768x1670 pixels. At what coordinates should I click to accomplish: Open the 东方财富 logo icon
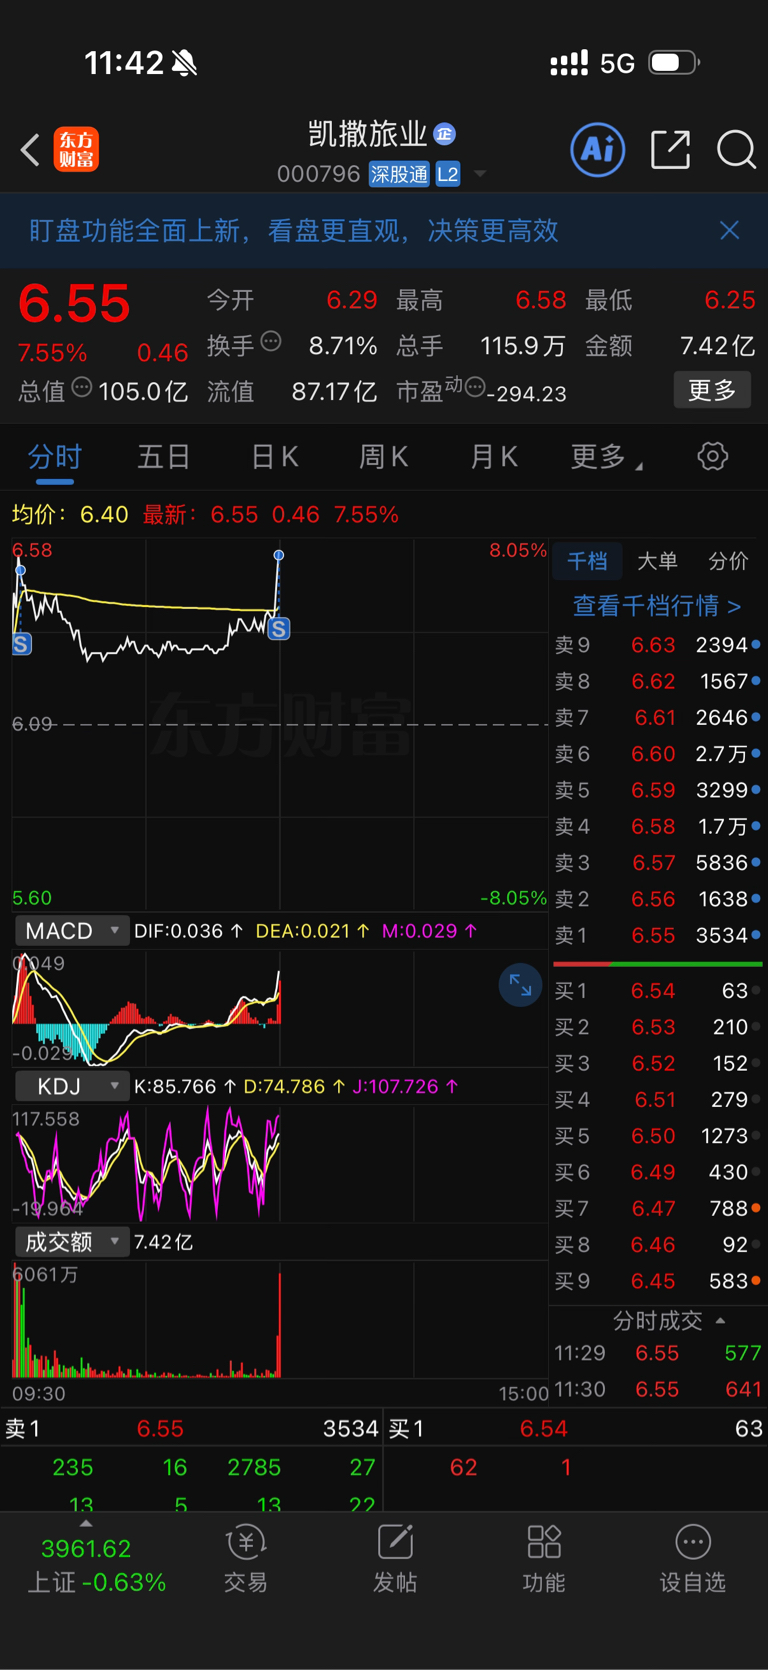(76, 150)
